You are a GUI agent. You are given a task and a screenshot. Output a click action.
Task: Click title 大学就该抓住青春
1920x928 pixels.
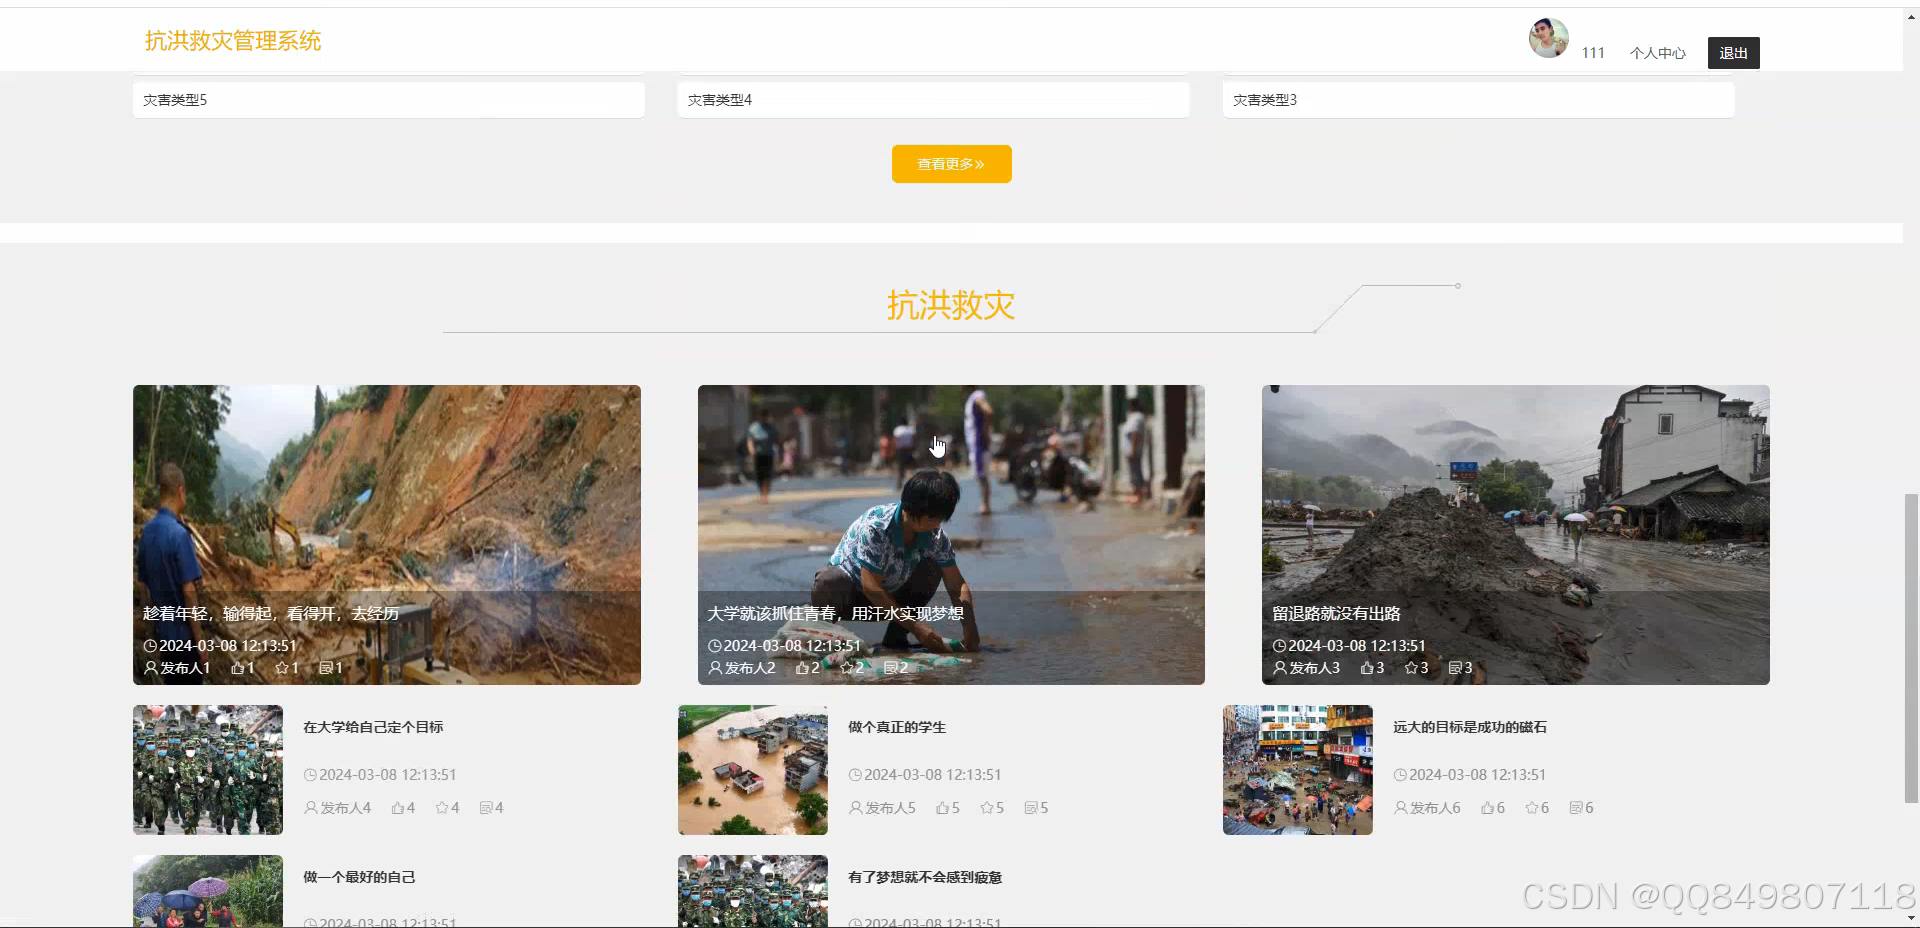(x=836, y=613)
